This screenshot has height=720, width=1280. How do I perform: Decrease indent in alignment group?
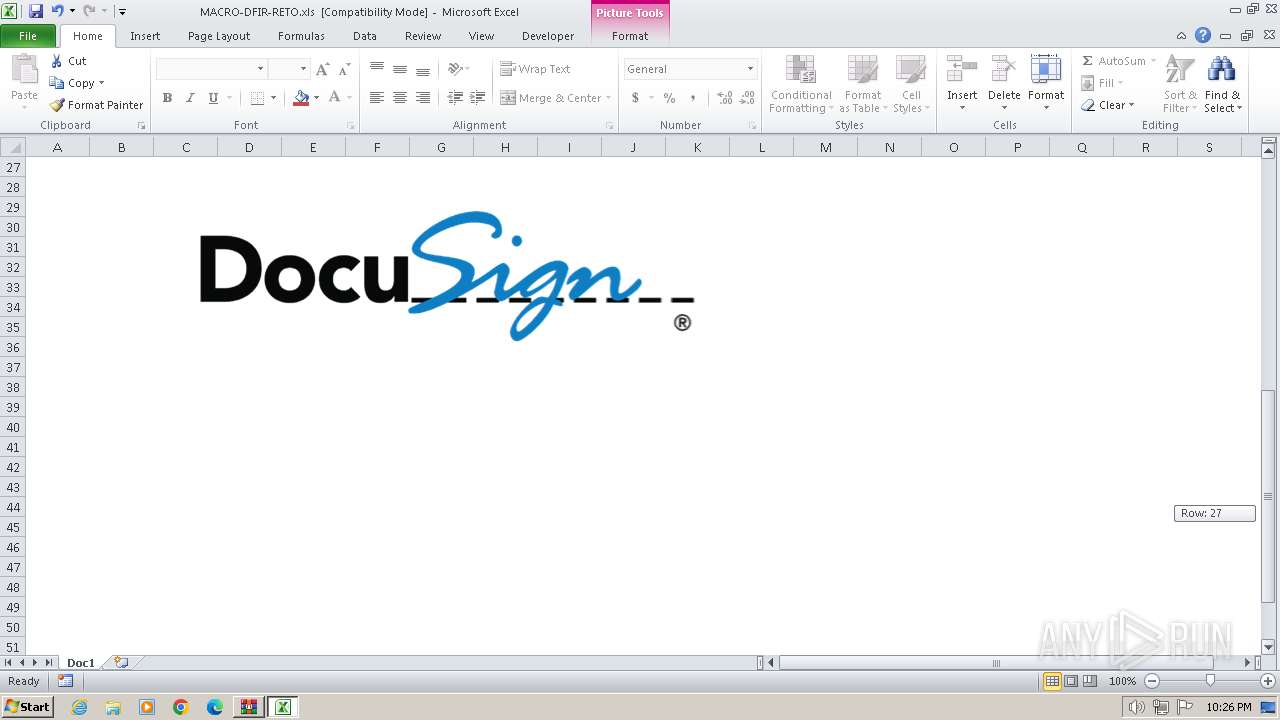point(455,98)
